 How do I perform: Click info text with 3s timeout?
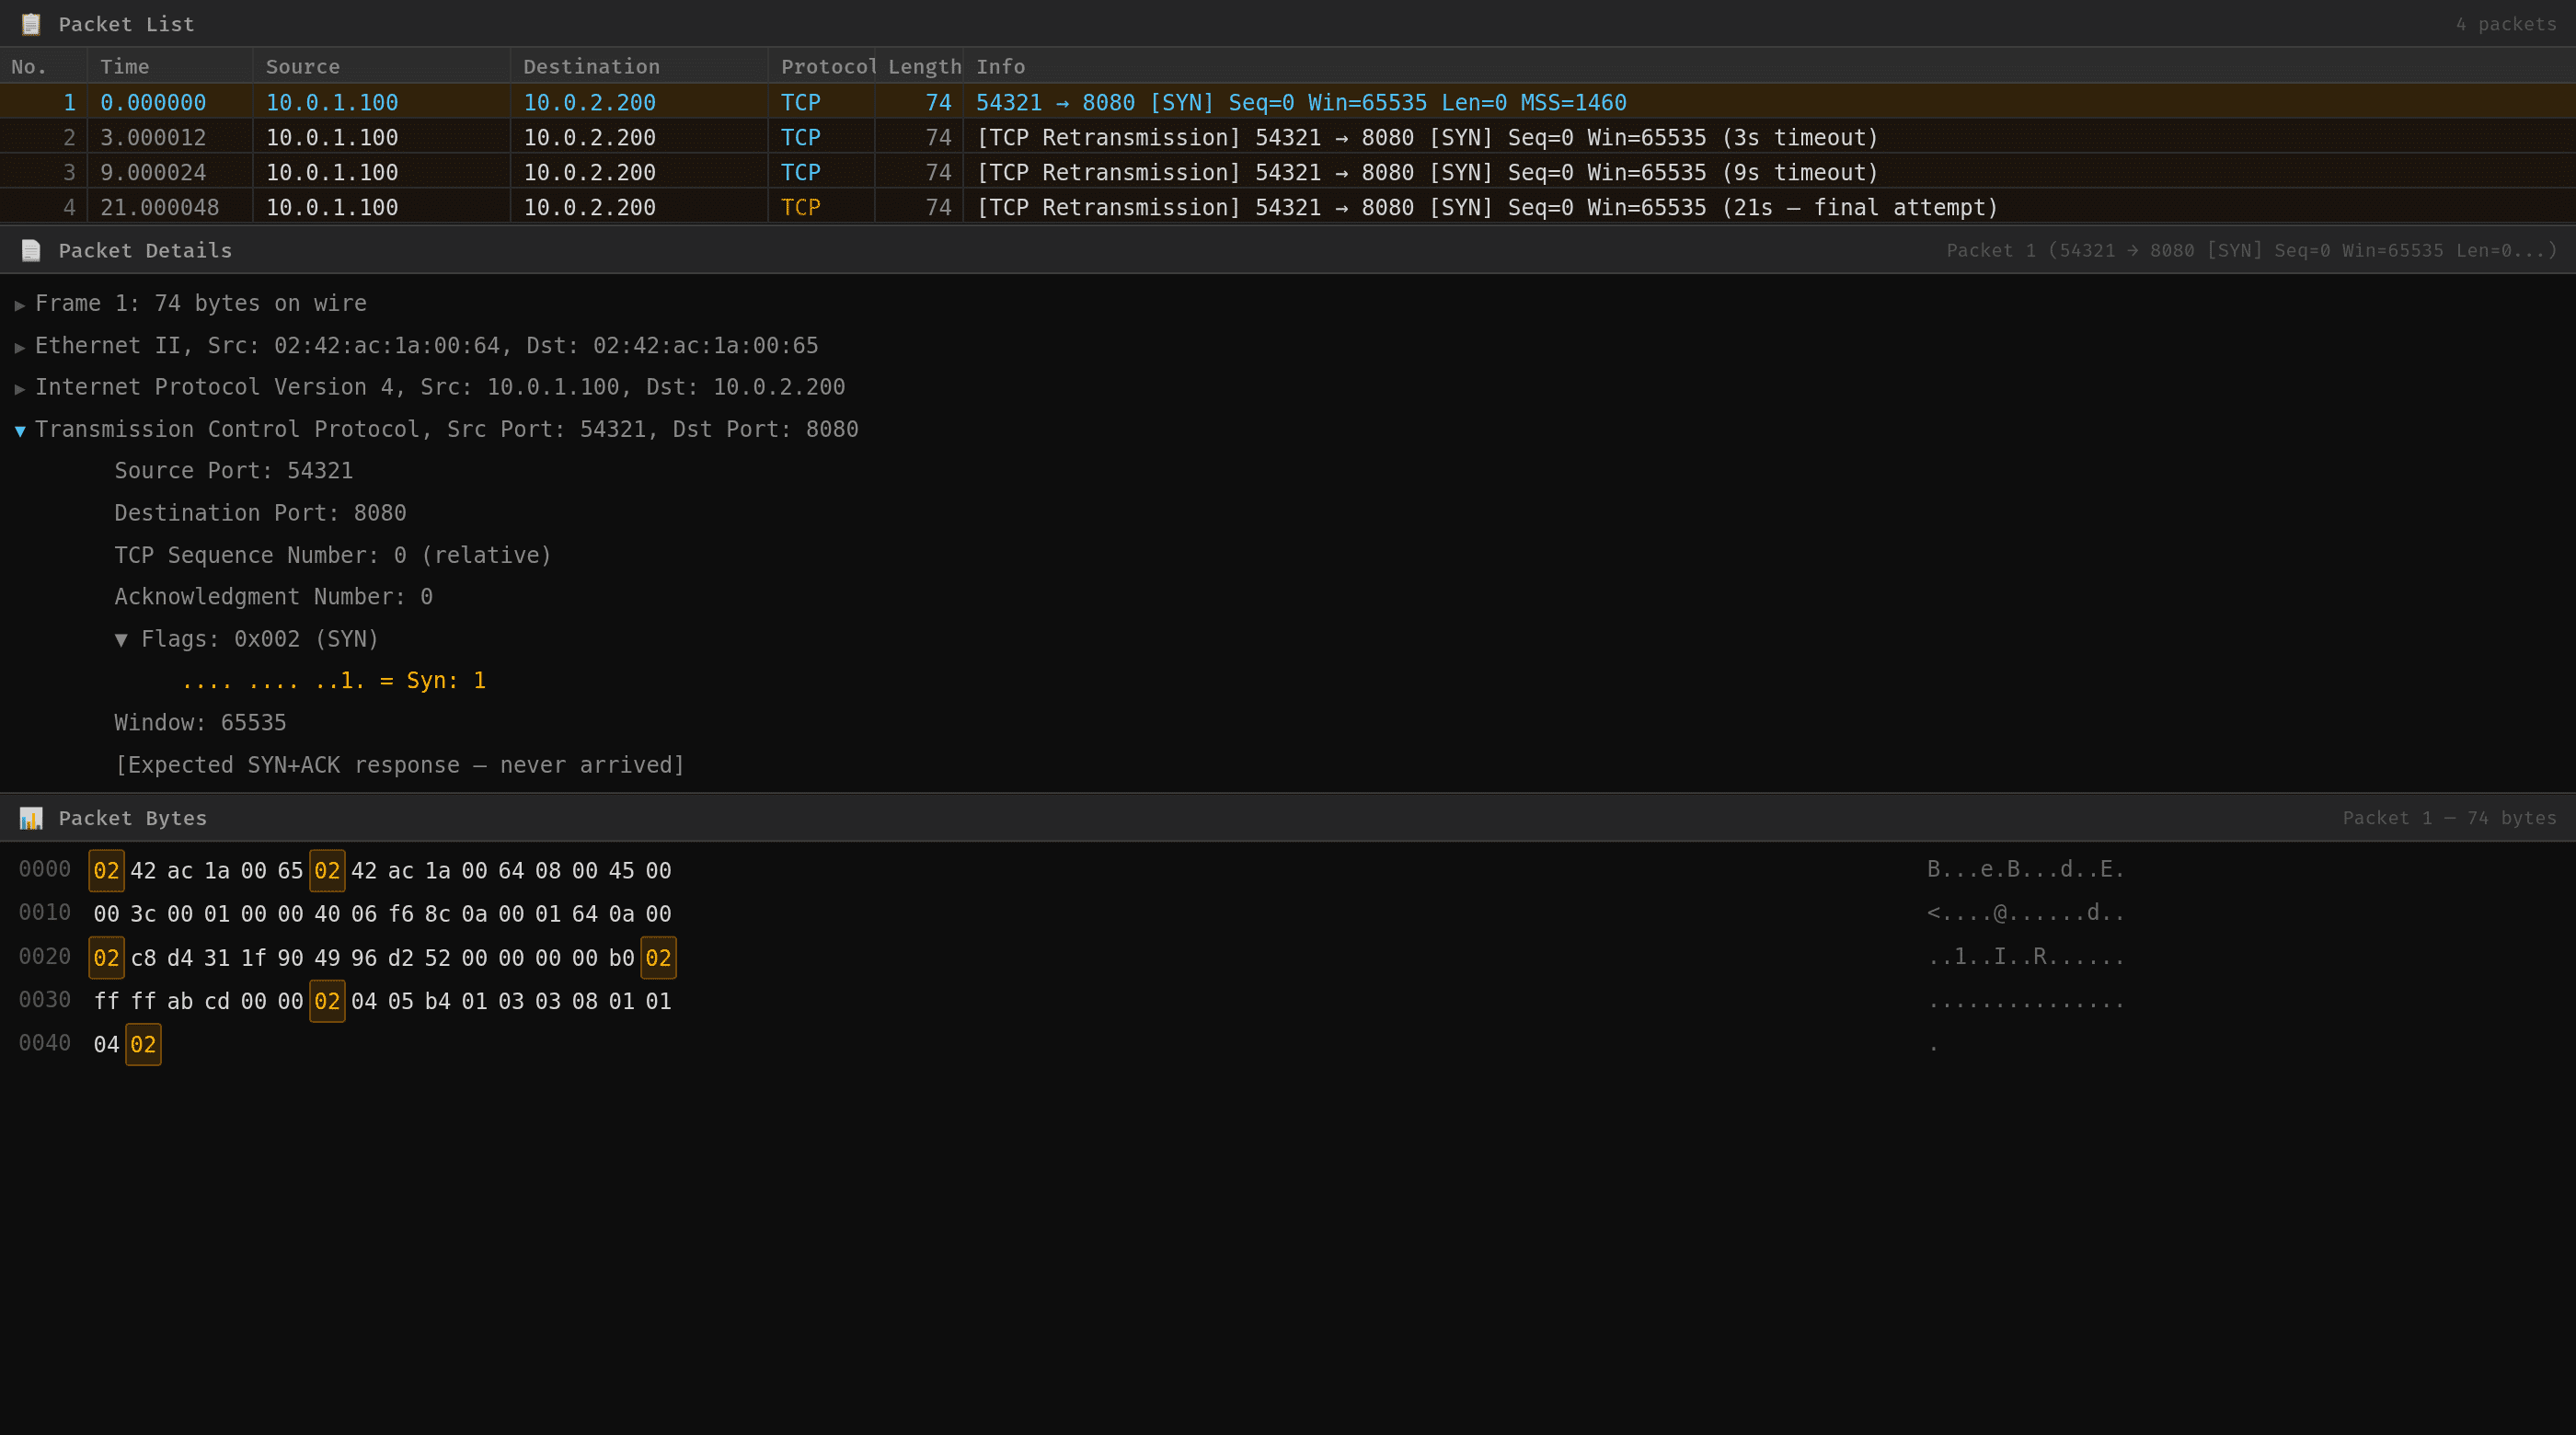(x=1427, y=137)
